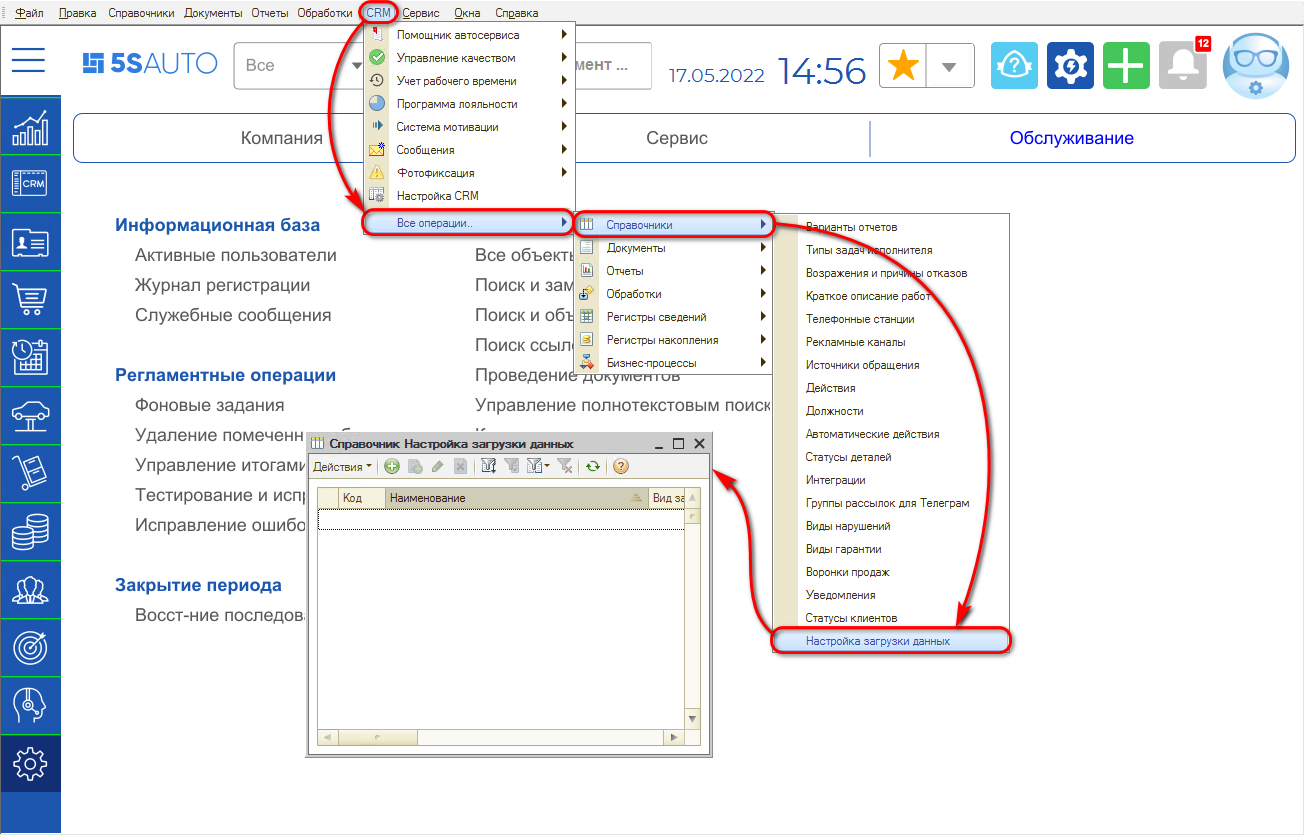Click the car lift service sidebar icon

pyautogui.click(x=30, y=415)
